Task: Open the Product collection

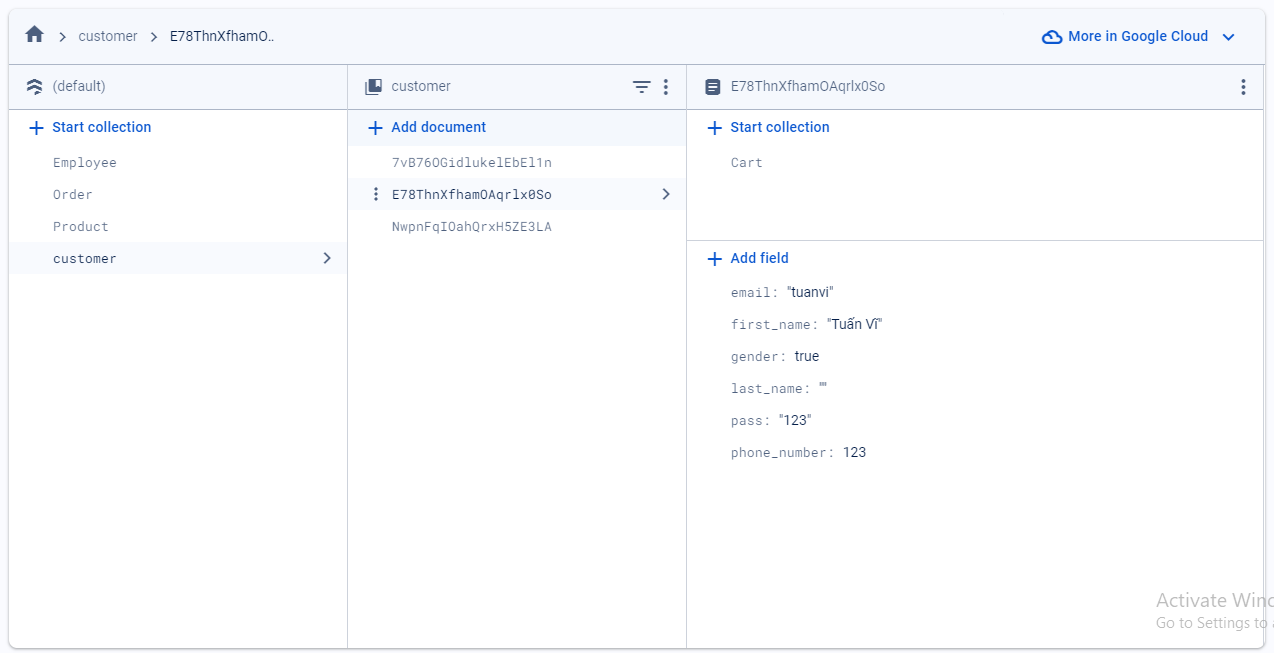Action: click(x=81, y=227)
